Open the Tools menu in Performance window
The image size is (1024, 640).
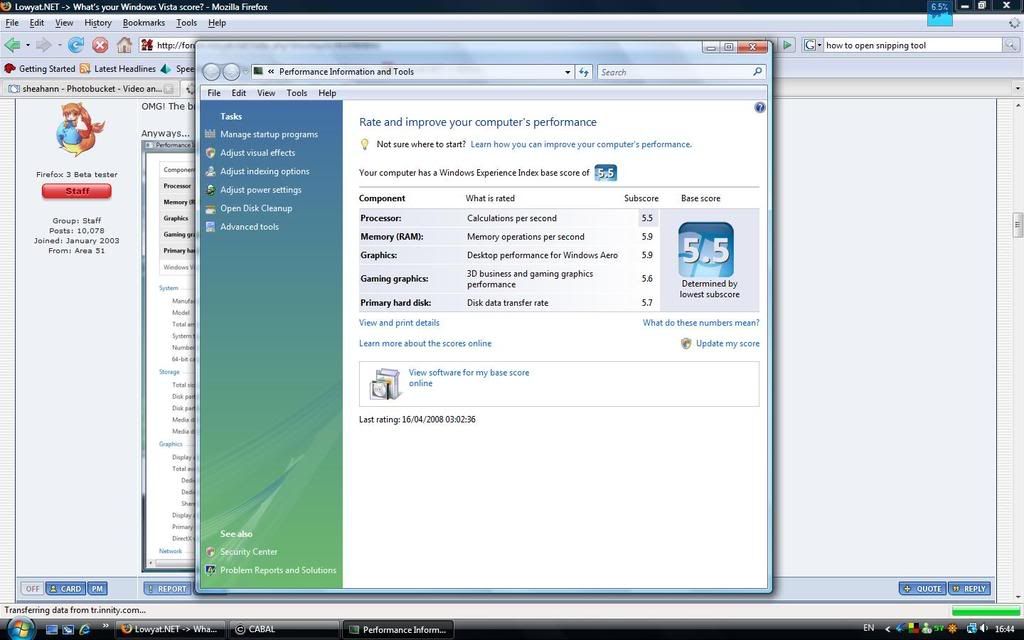(x=297, y=93)
